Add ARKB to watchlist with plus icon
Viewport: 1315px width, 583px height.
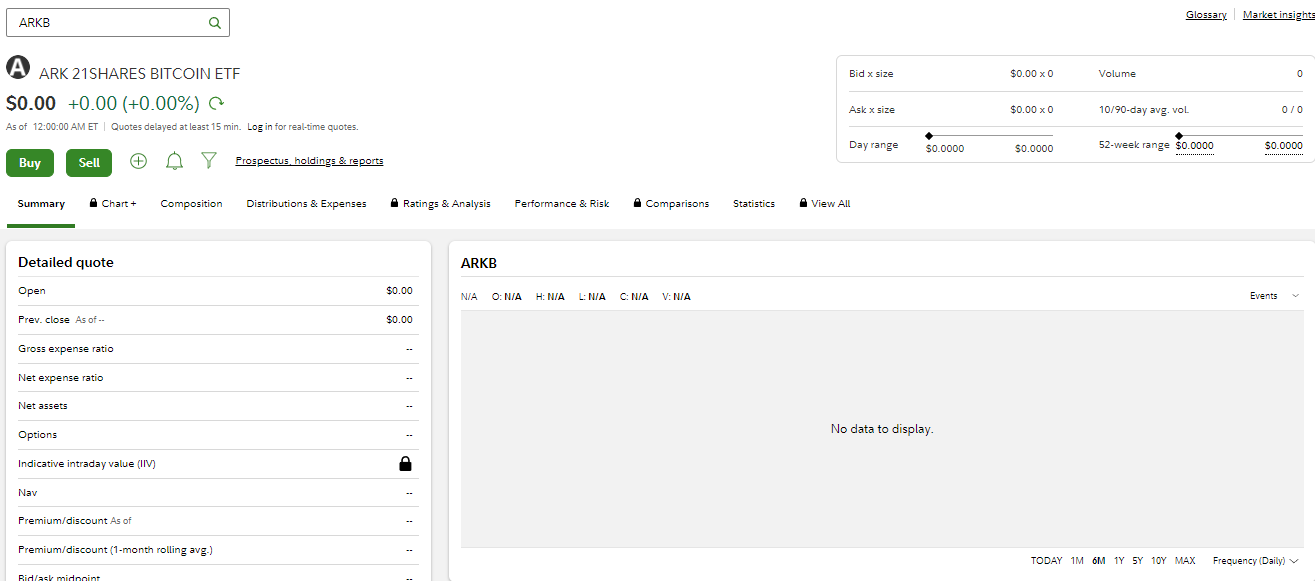(139, 161)
